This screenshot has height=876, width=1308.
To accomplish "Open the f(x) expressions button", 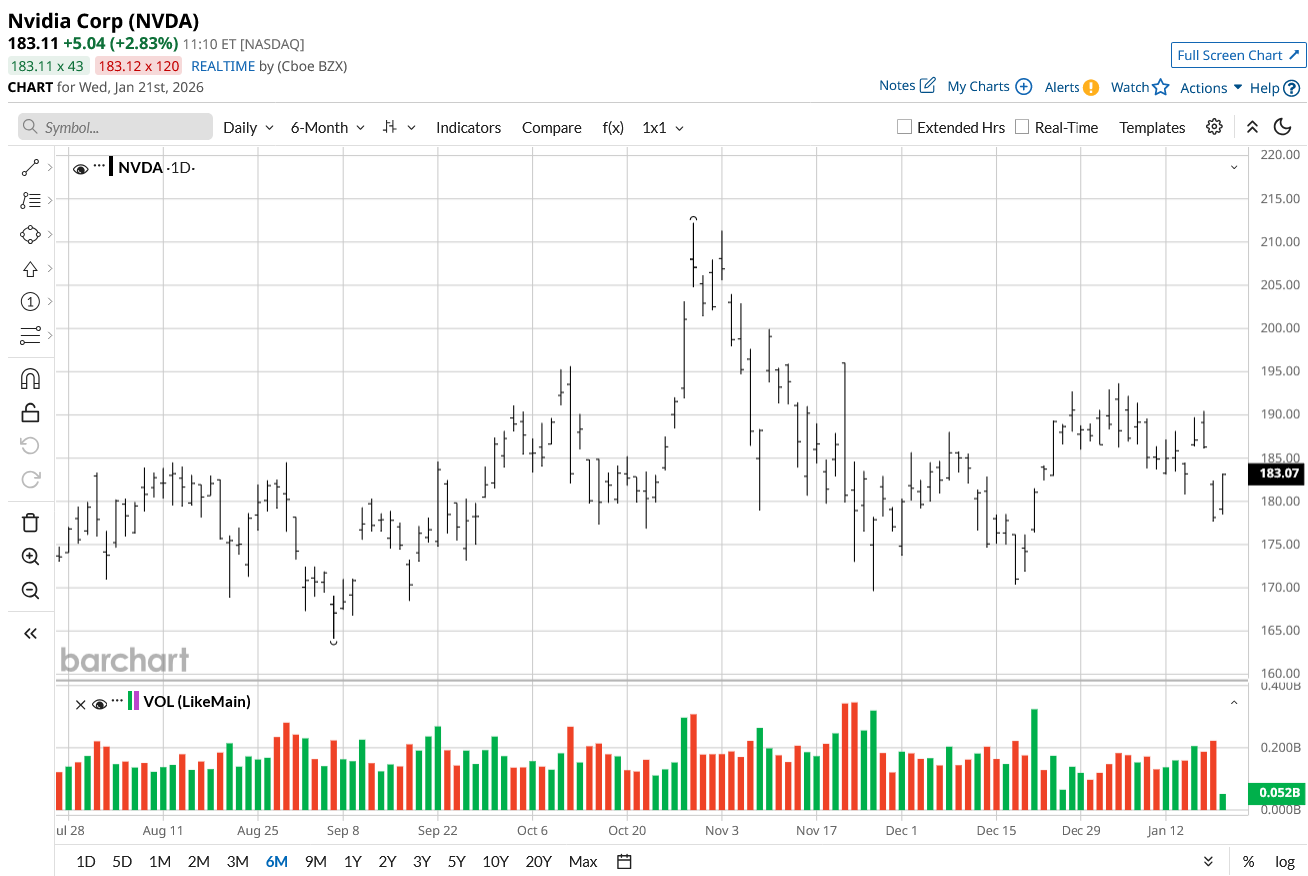I will pyautogui.click(x=612, y=127).
